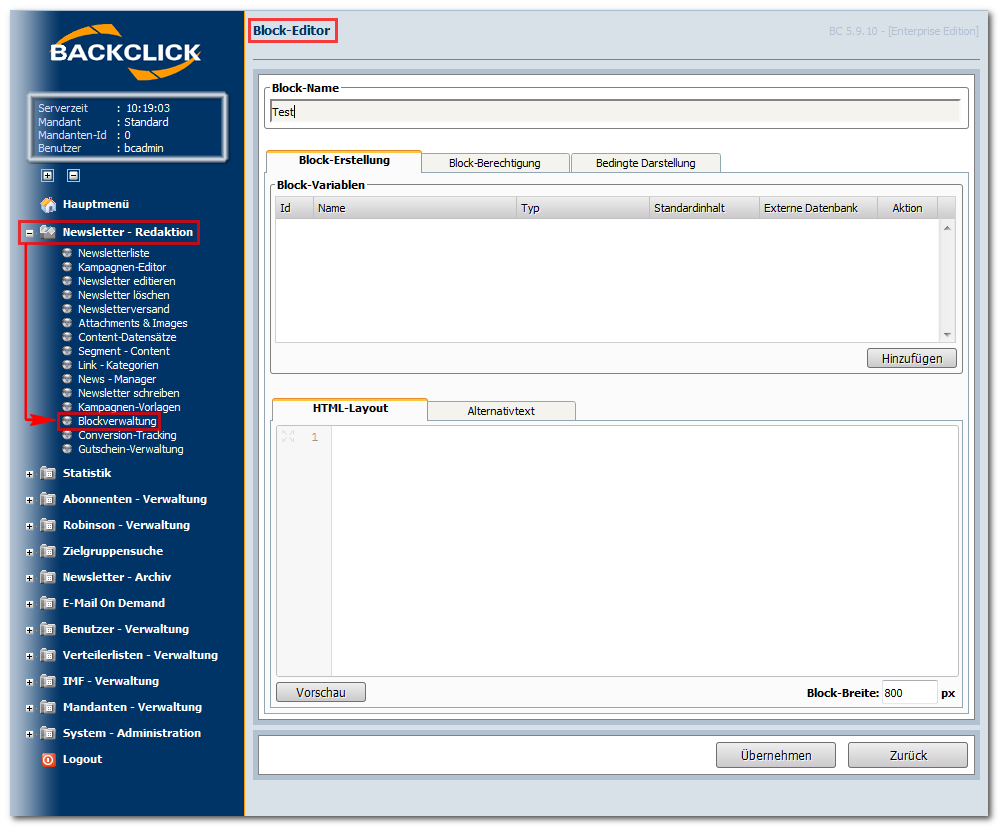Click the red Logout power icon

point(48,759)
